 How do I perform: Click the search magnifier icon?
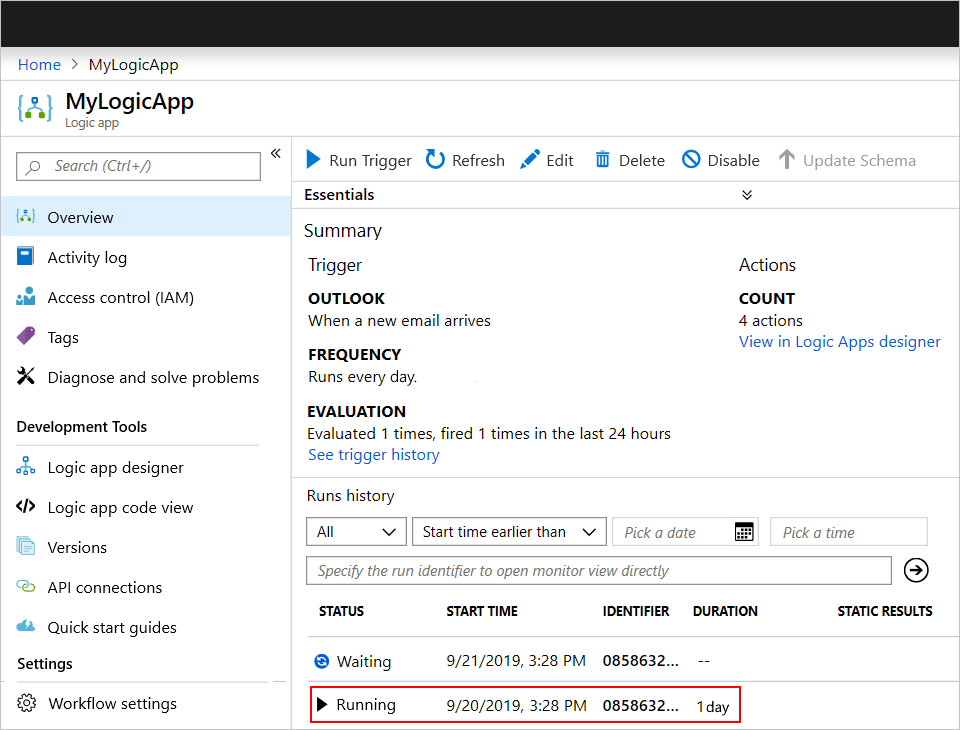33,167
